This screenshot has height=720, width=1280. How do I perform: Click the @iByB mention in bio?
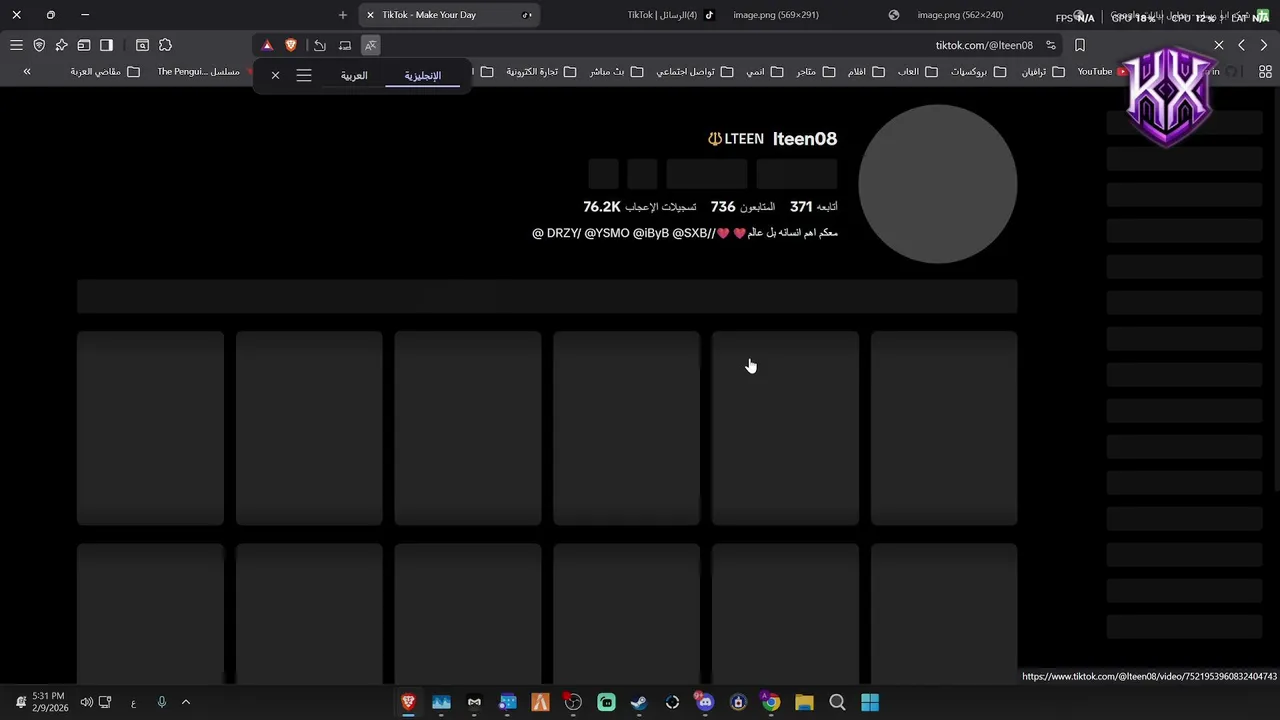click(651, 233)
